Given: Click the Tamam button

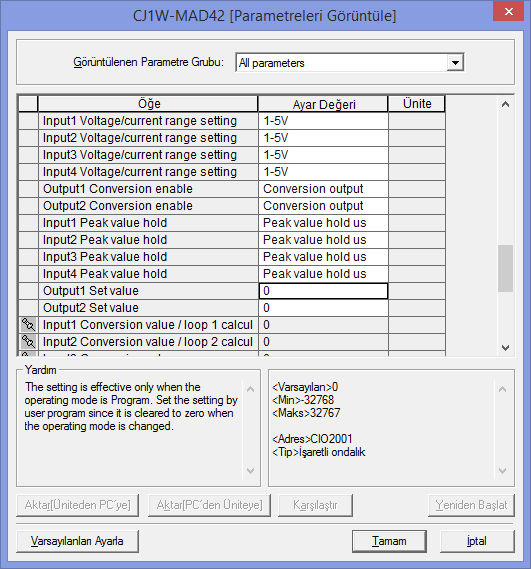Looking at the screenshot, I should 389,541.
